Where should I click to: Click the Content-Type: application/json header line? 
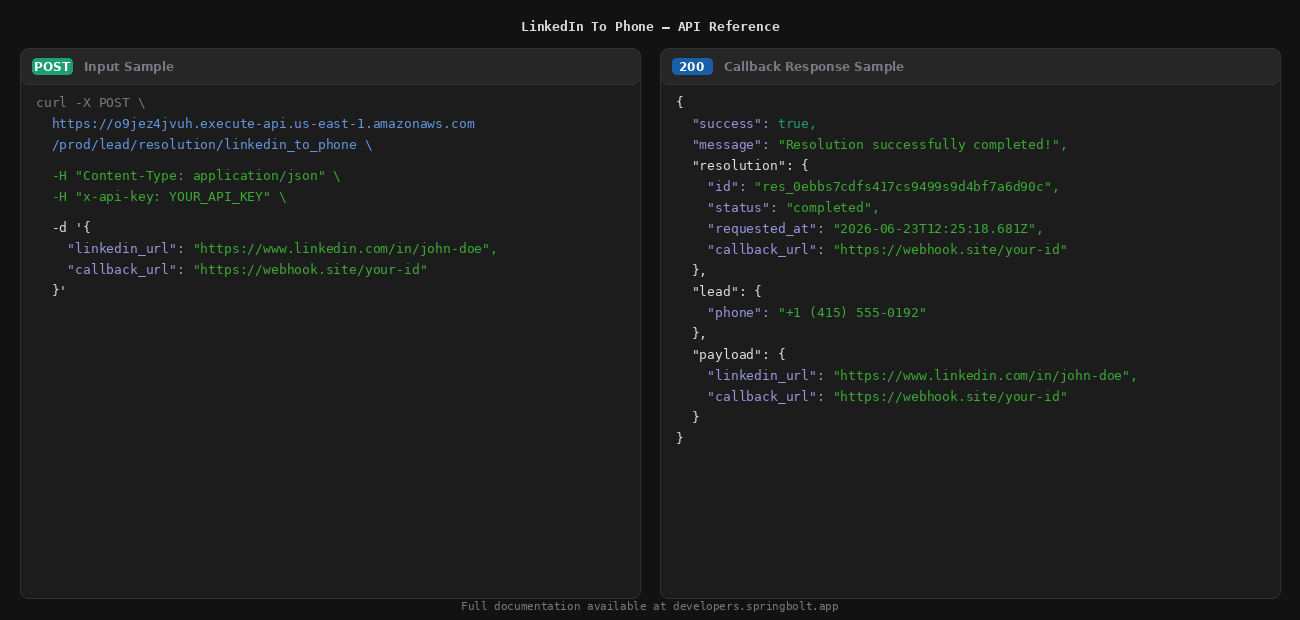click(x=196, y=176)
